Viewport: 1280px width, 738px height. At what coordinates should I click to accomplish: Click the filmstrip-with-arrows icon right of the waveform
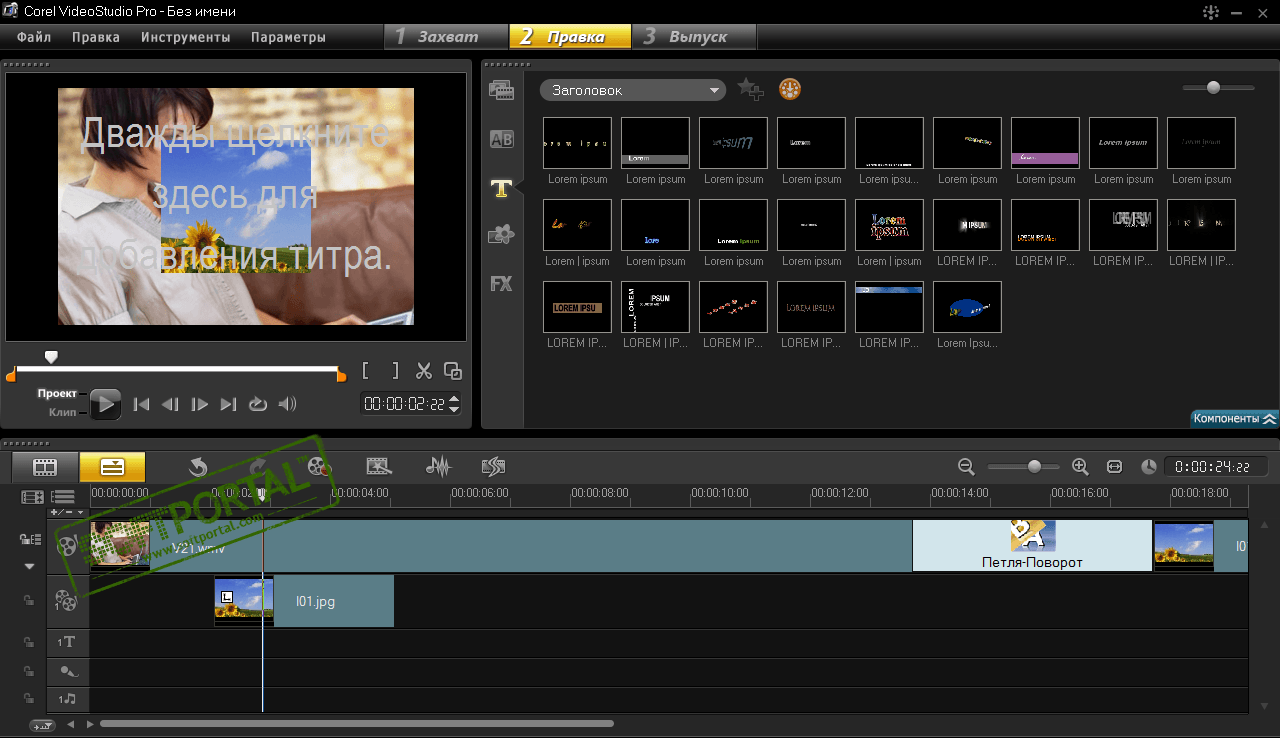tap(493, 466)
